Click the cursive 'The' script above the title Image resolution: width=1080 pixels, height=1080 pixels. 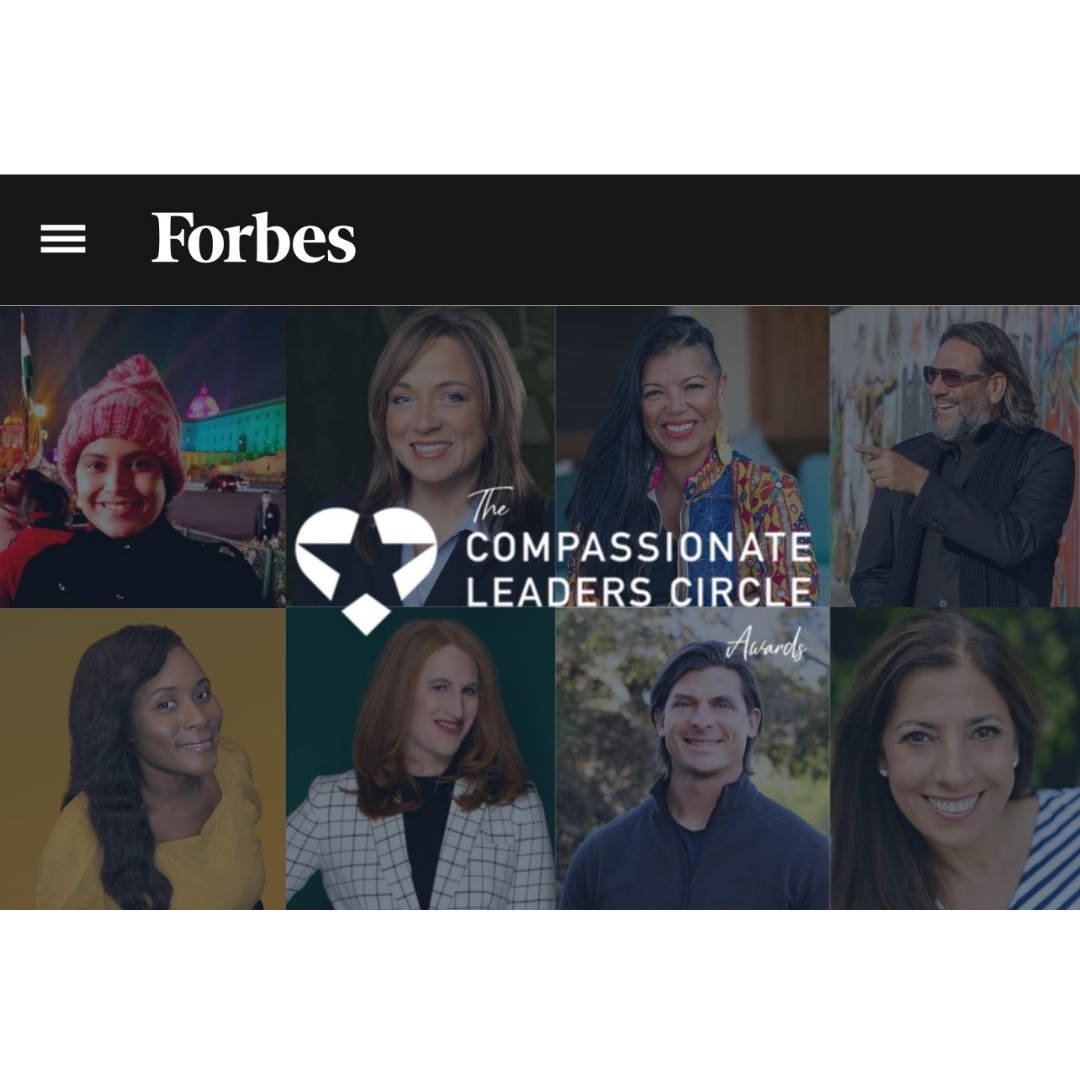coord(489,506)
